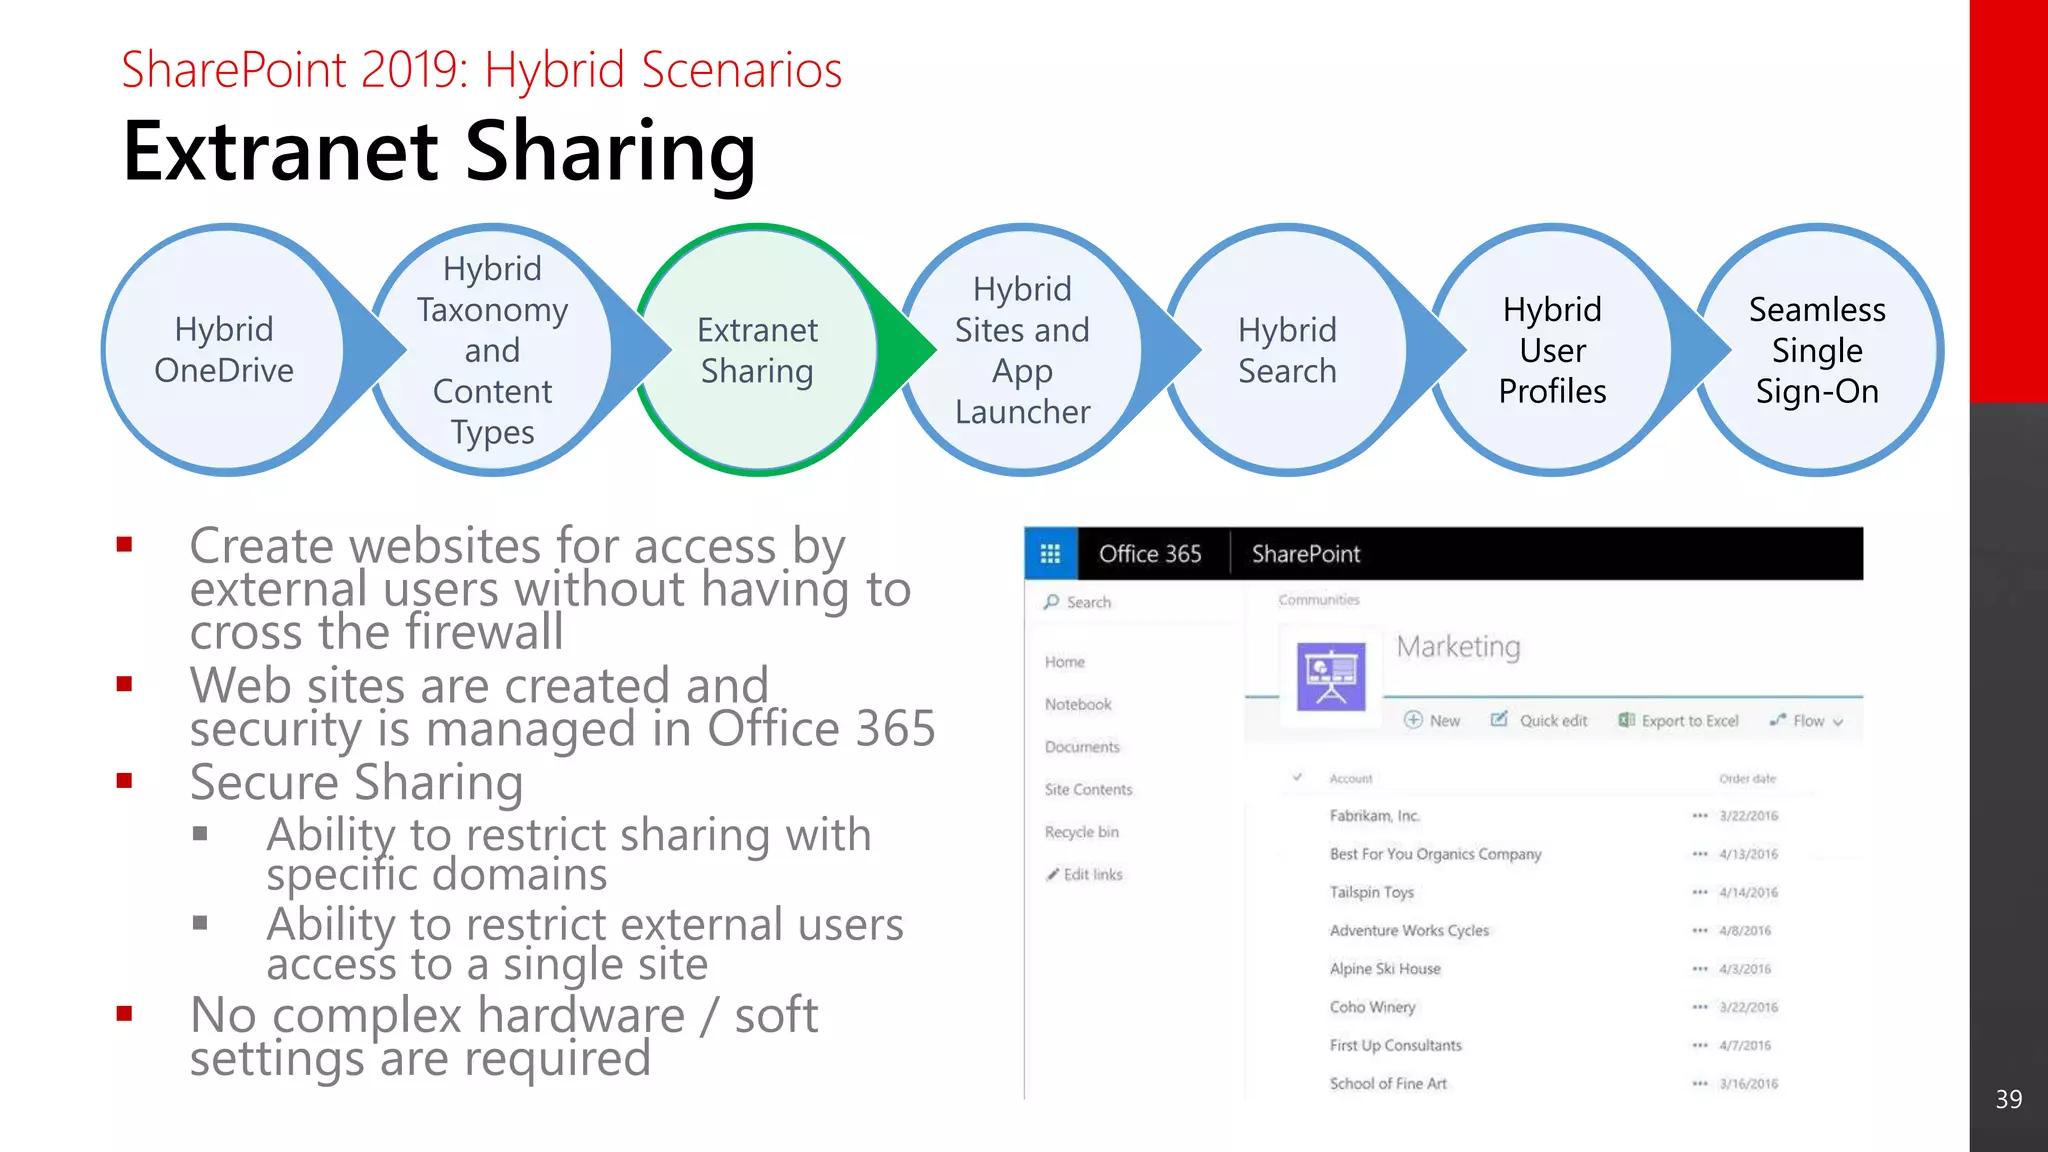
Task: Open ellipsis menu for Coho Winery
Action: [x=1700, y=1007]
